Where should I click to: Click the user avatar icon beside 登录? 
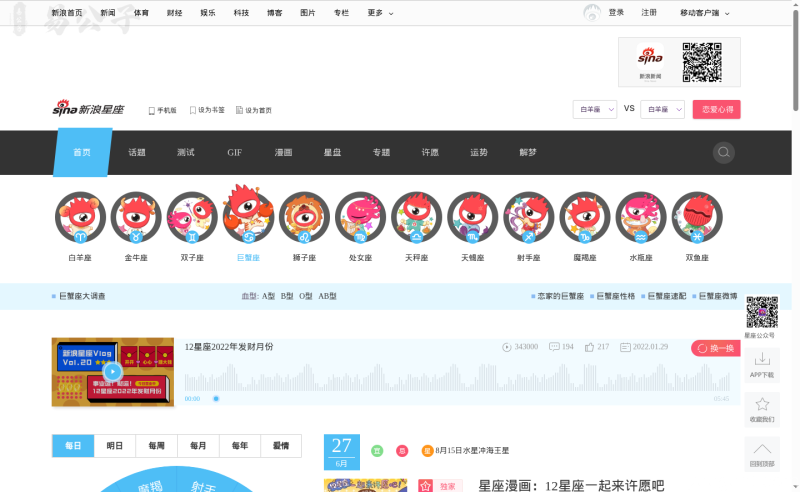tap(592, 12)
